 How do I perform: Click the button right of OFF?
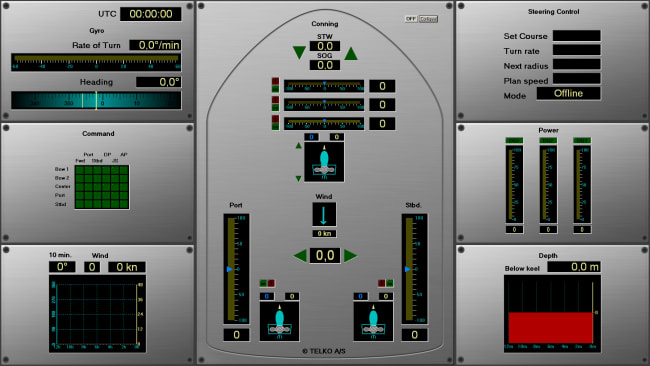(428, 19)
